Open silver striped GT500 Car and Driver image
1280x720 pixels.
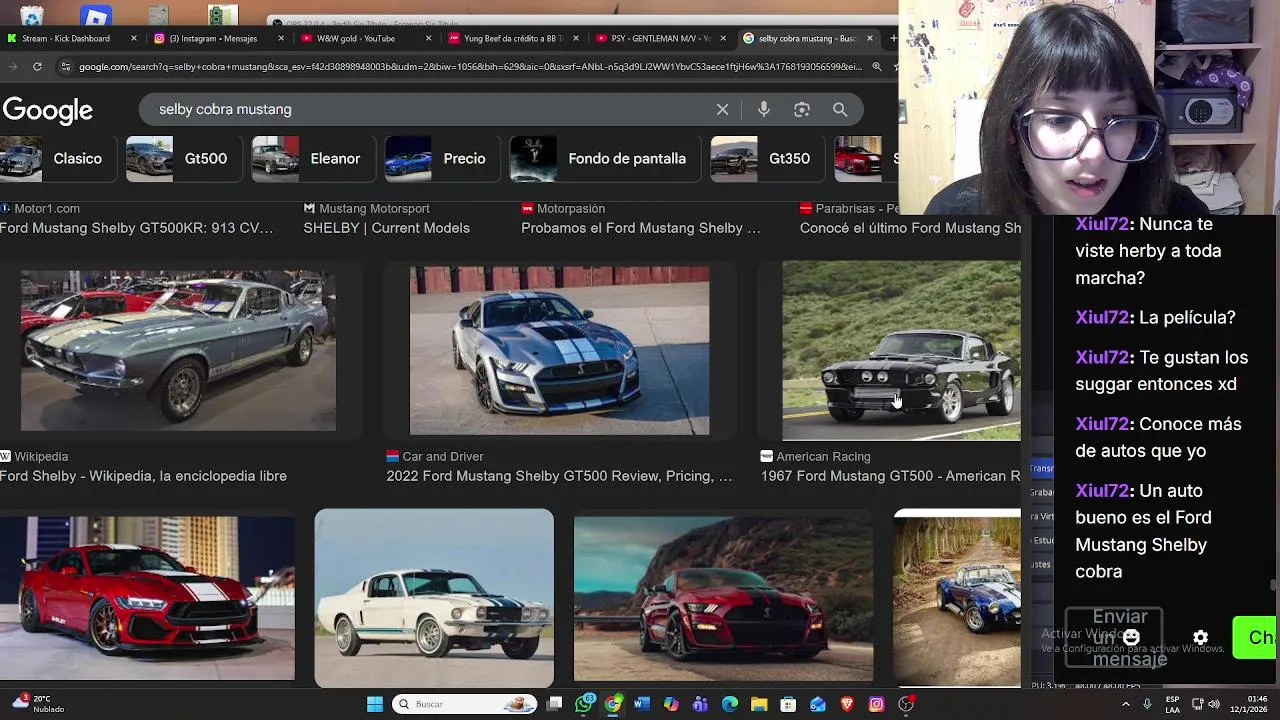[559, 350]
